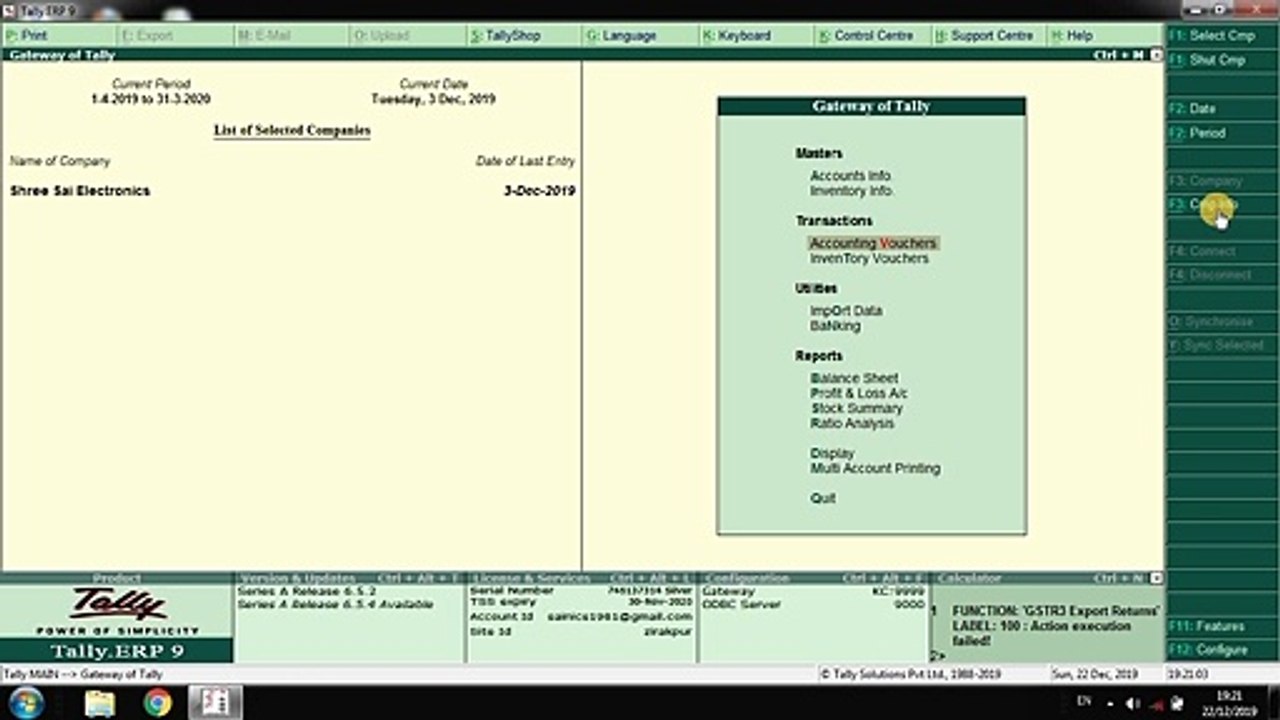Select Shree Sai Electronics company

80,191
